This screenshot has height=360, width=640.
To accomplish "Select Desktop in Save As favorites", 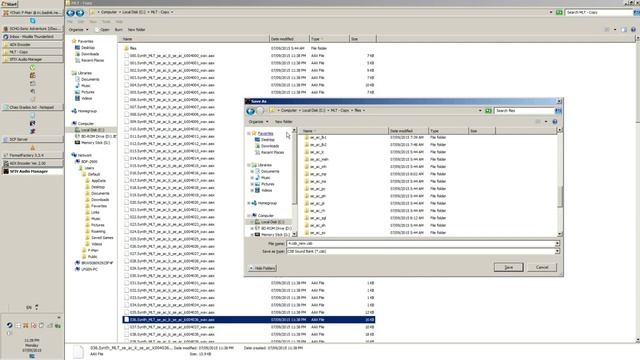I will [x=268, y=140].
